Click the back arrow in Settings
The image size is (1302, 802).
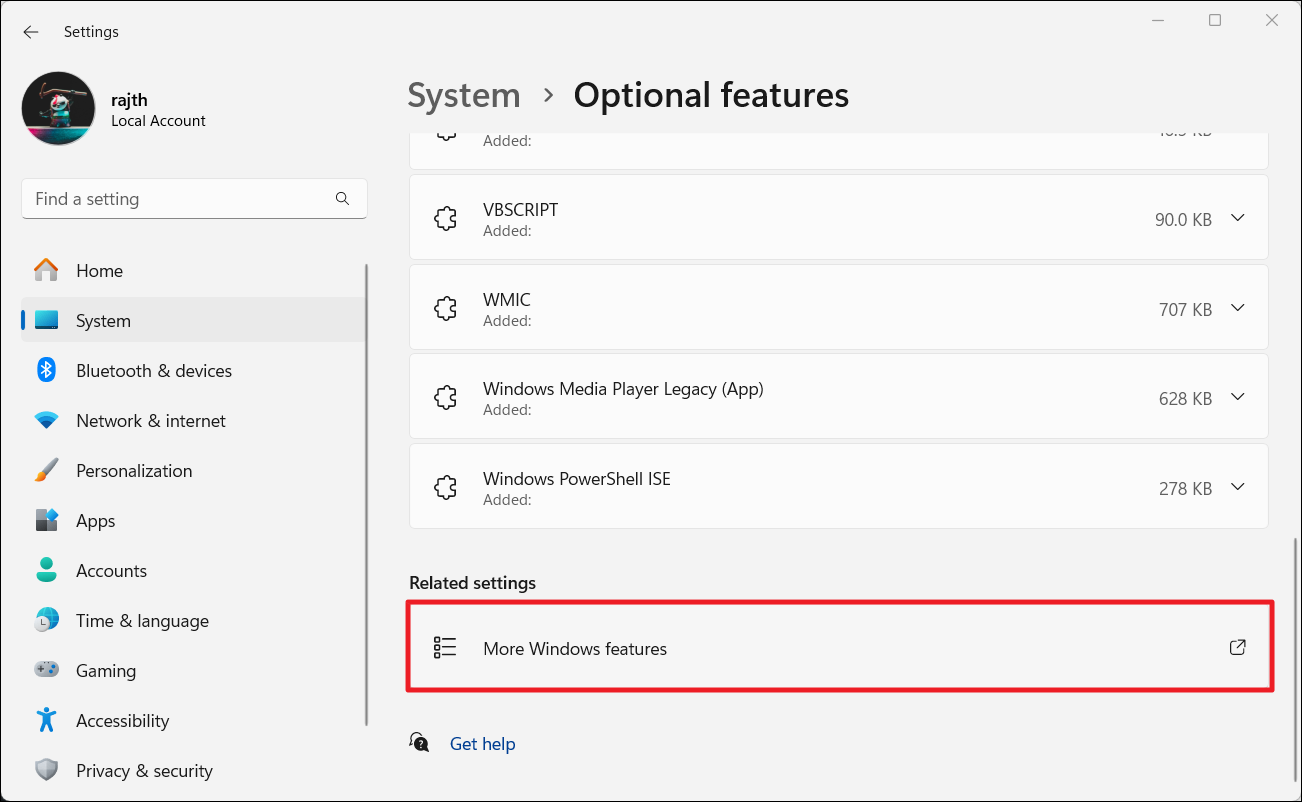[x=31, y=32]
